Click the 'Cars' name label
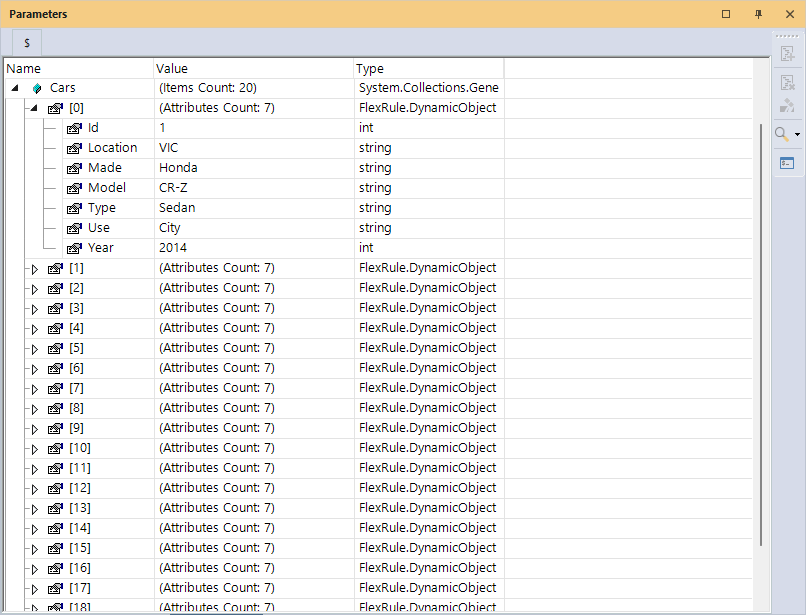The image size is (806, 615). pos(63,88)
